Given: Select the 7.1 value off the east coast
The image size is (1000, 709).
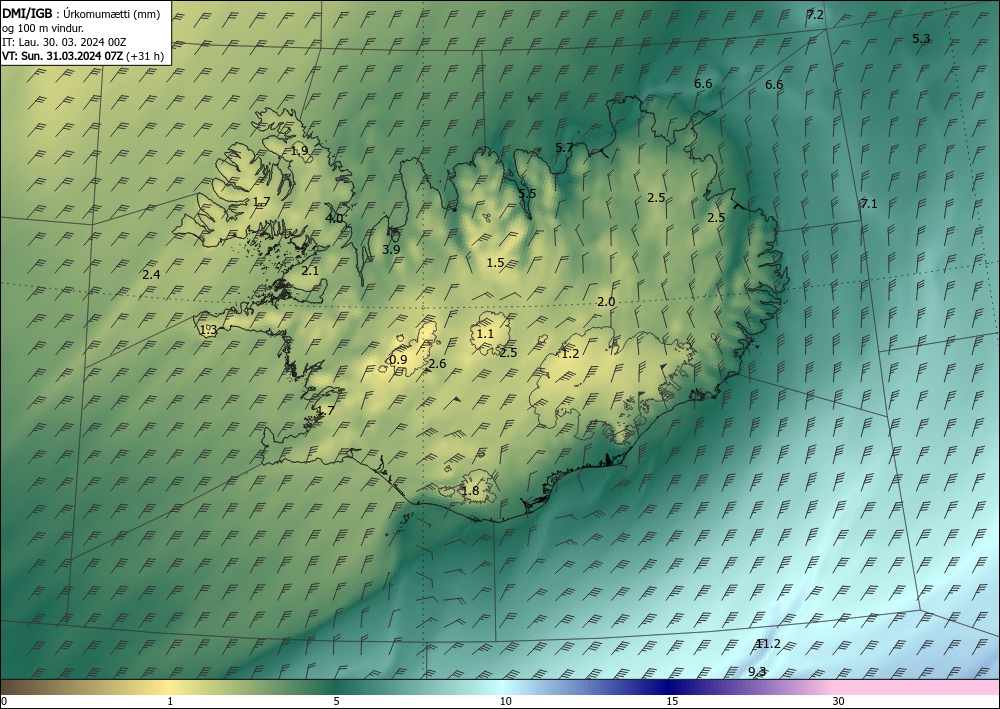Looking at the screenshot, I should tap(869, 204).
